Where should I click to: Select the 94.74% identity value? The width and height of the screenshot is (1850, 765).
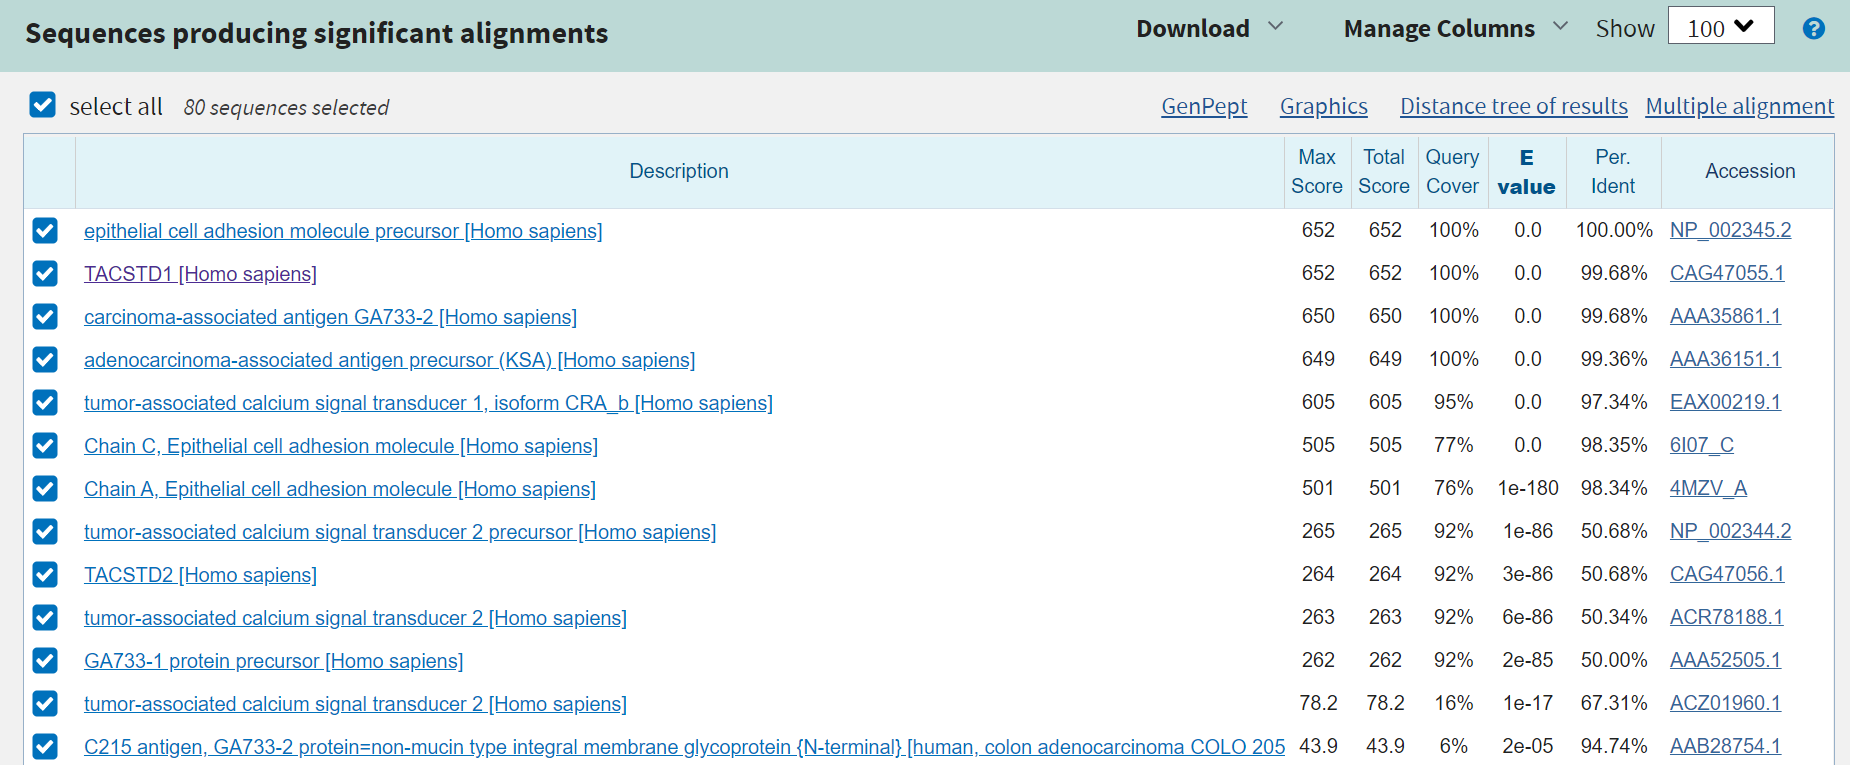[x=1614, y=746]
